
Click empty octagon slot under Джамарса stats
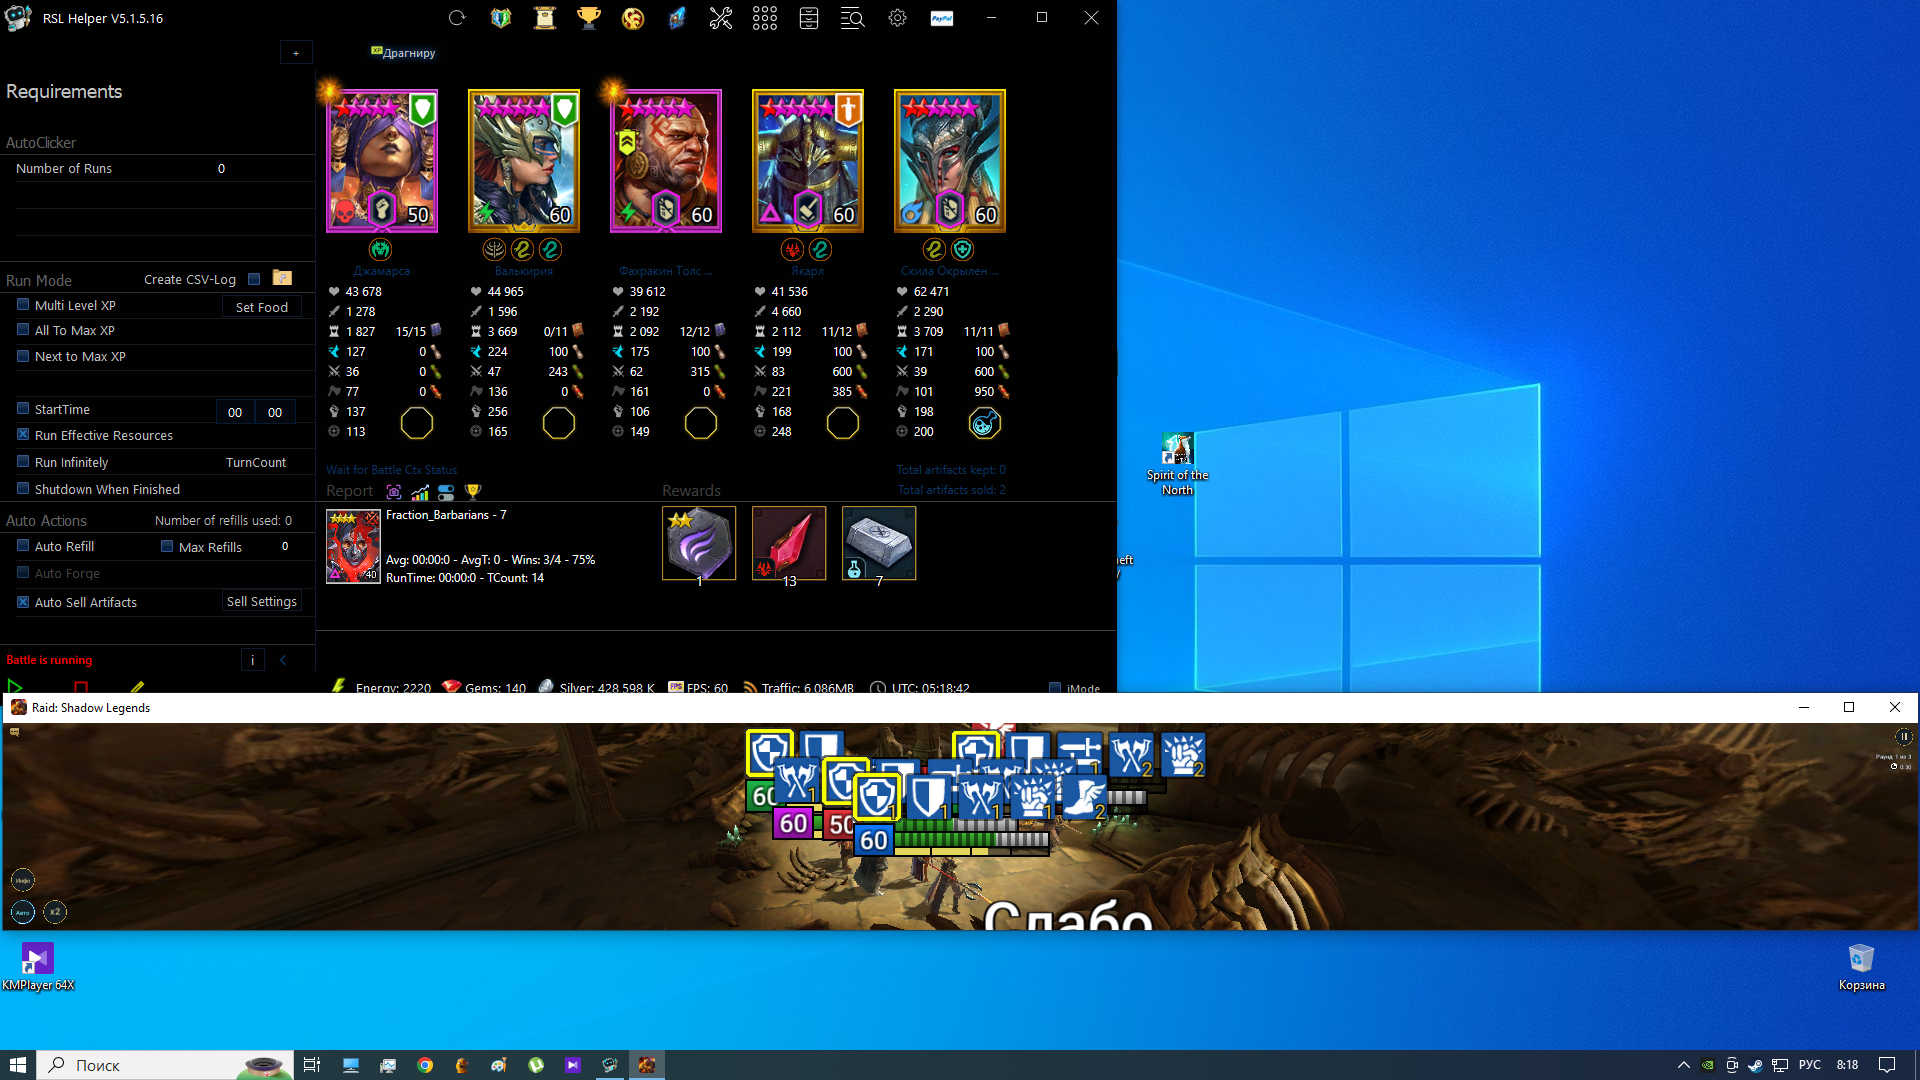417,424
